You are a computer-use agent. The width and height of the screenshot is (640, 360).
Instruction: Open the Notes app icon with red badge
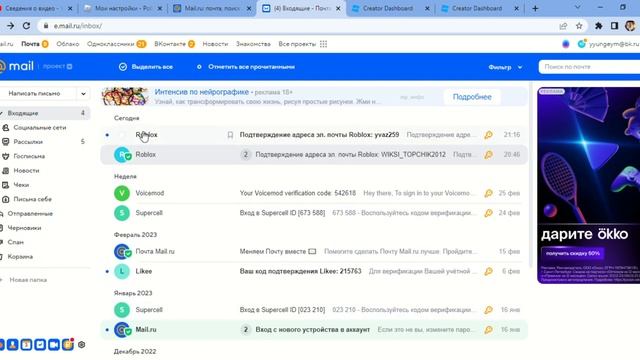pyautogui.click(x=68, y=344)
